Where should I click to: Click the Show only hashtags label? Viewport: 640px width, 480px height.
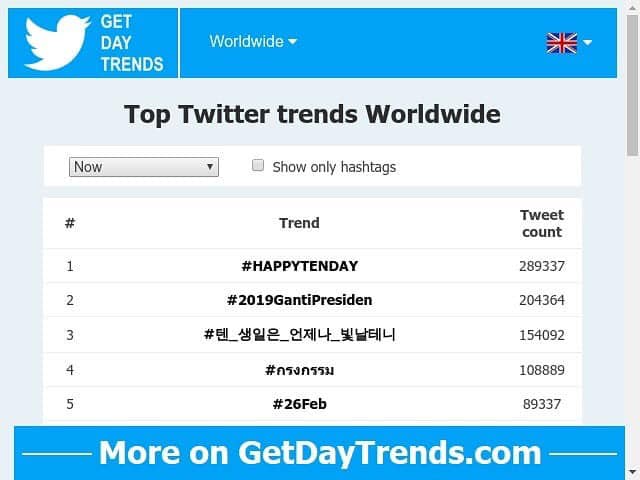pos(334,167)
